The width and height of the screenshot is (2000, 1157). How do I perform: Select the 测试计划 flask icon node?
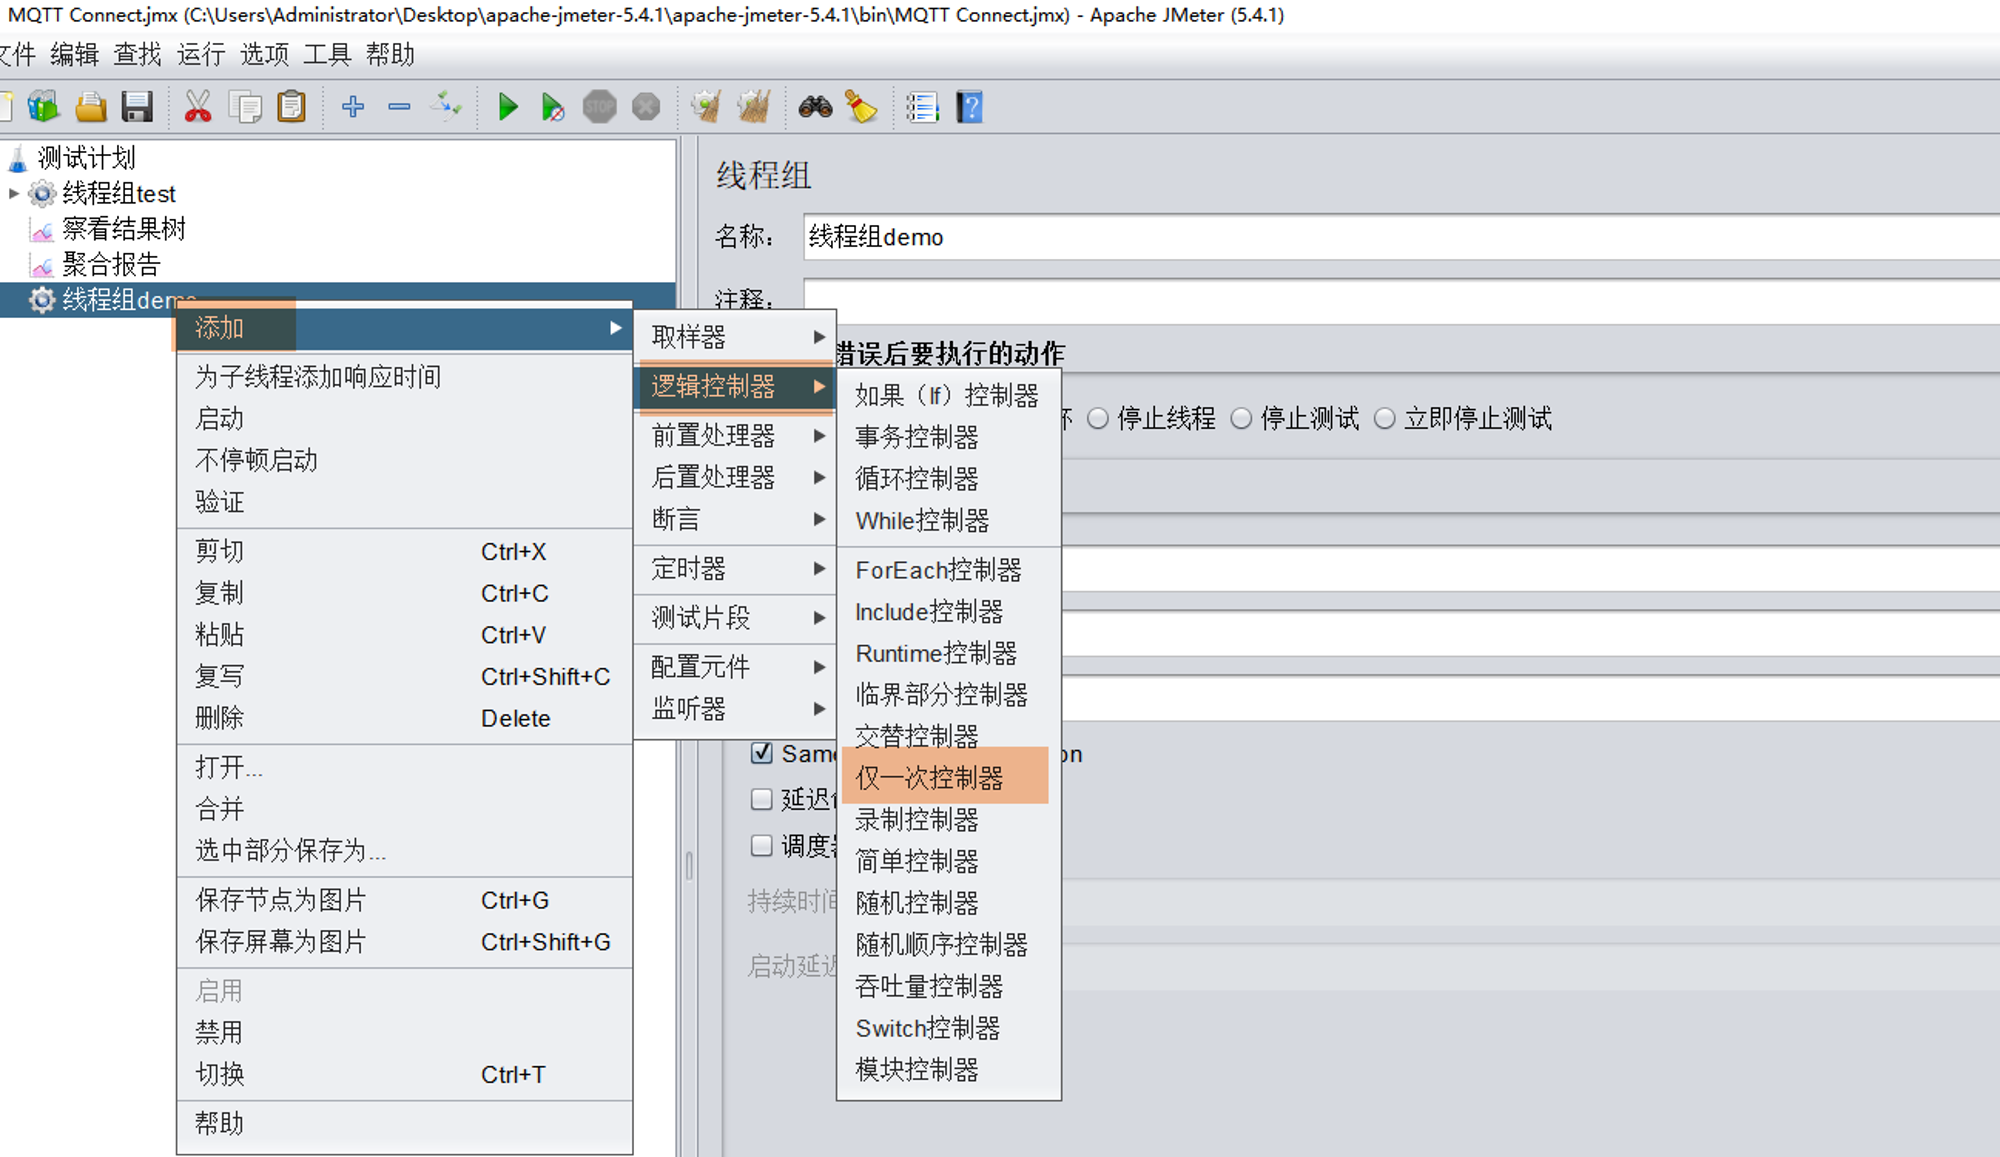tap(18, 158)
